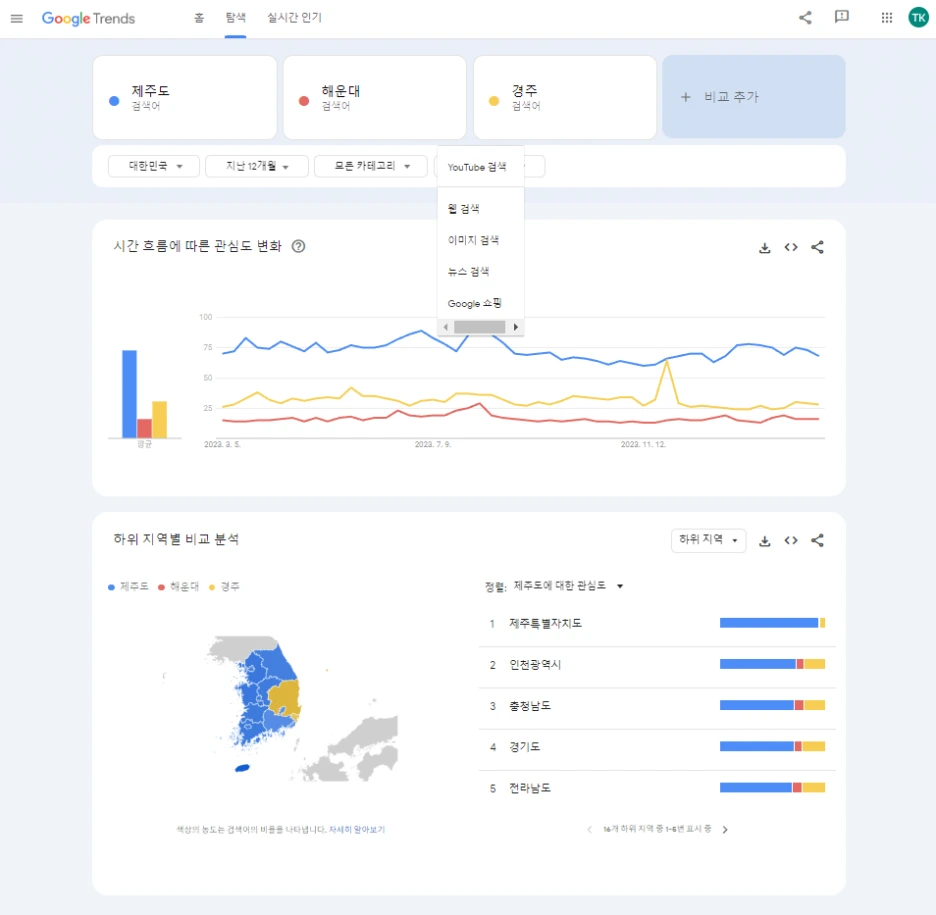936x915 pixels.
Task: Edit the 경주 search term card
Action: pos(565,97)
